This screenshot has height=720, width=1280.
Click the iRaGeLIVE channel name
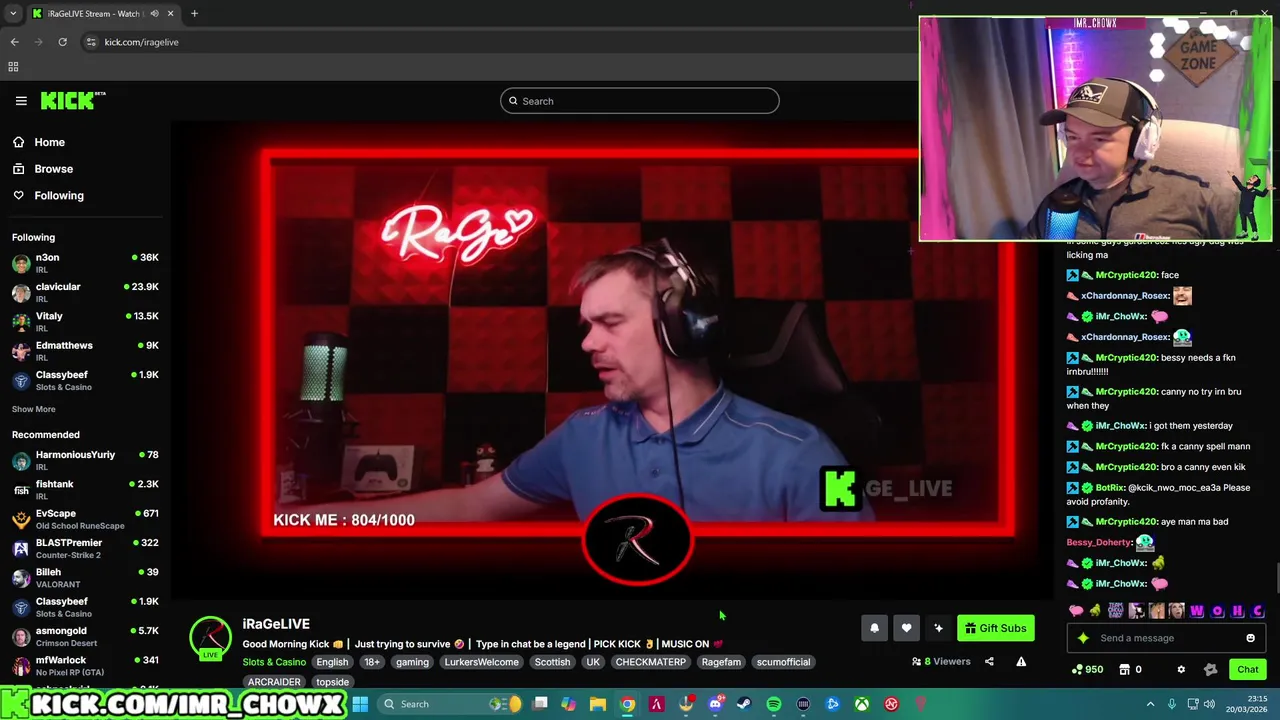click(x=276, y=624)
